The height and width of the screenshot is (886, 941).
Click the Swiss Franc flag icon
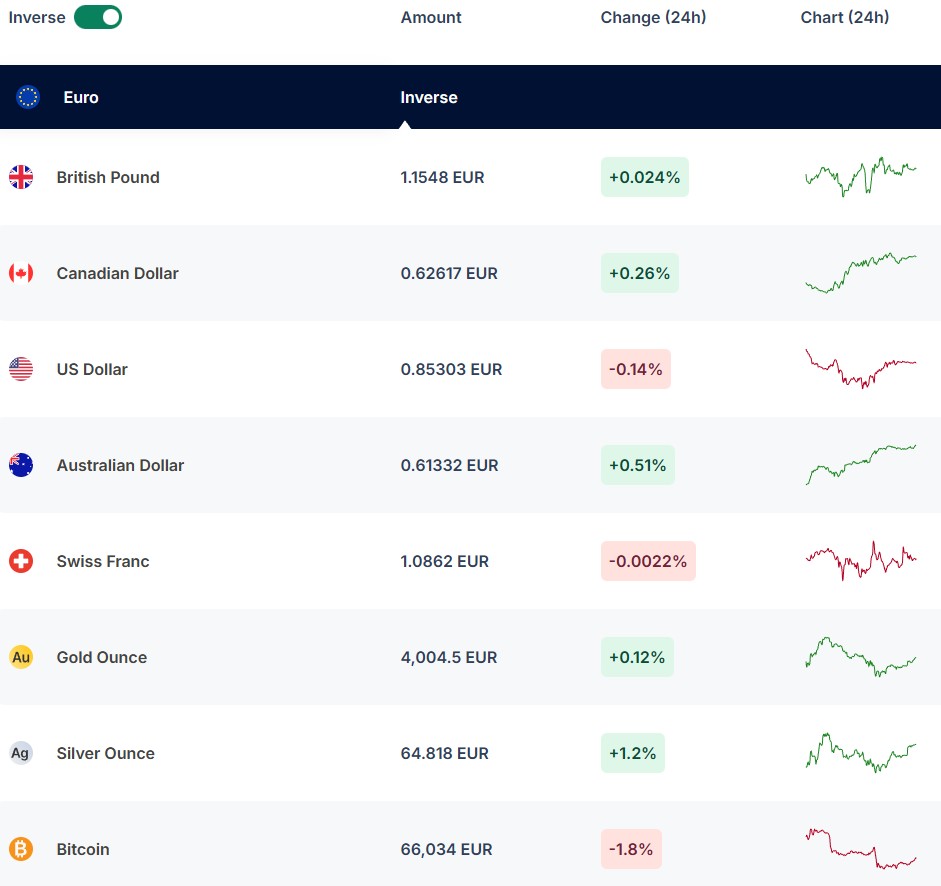(21, 561)
